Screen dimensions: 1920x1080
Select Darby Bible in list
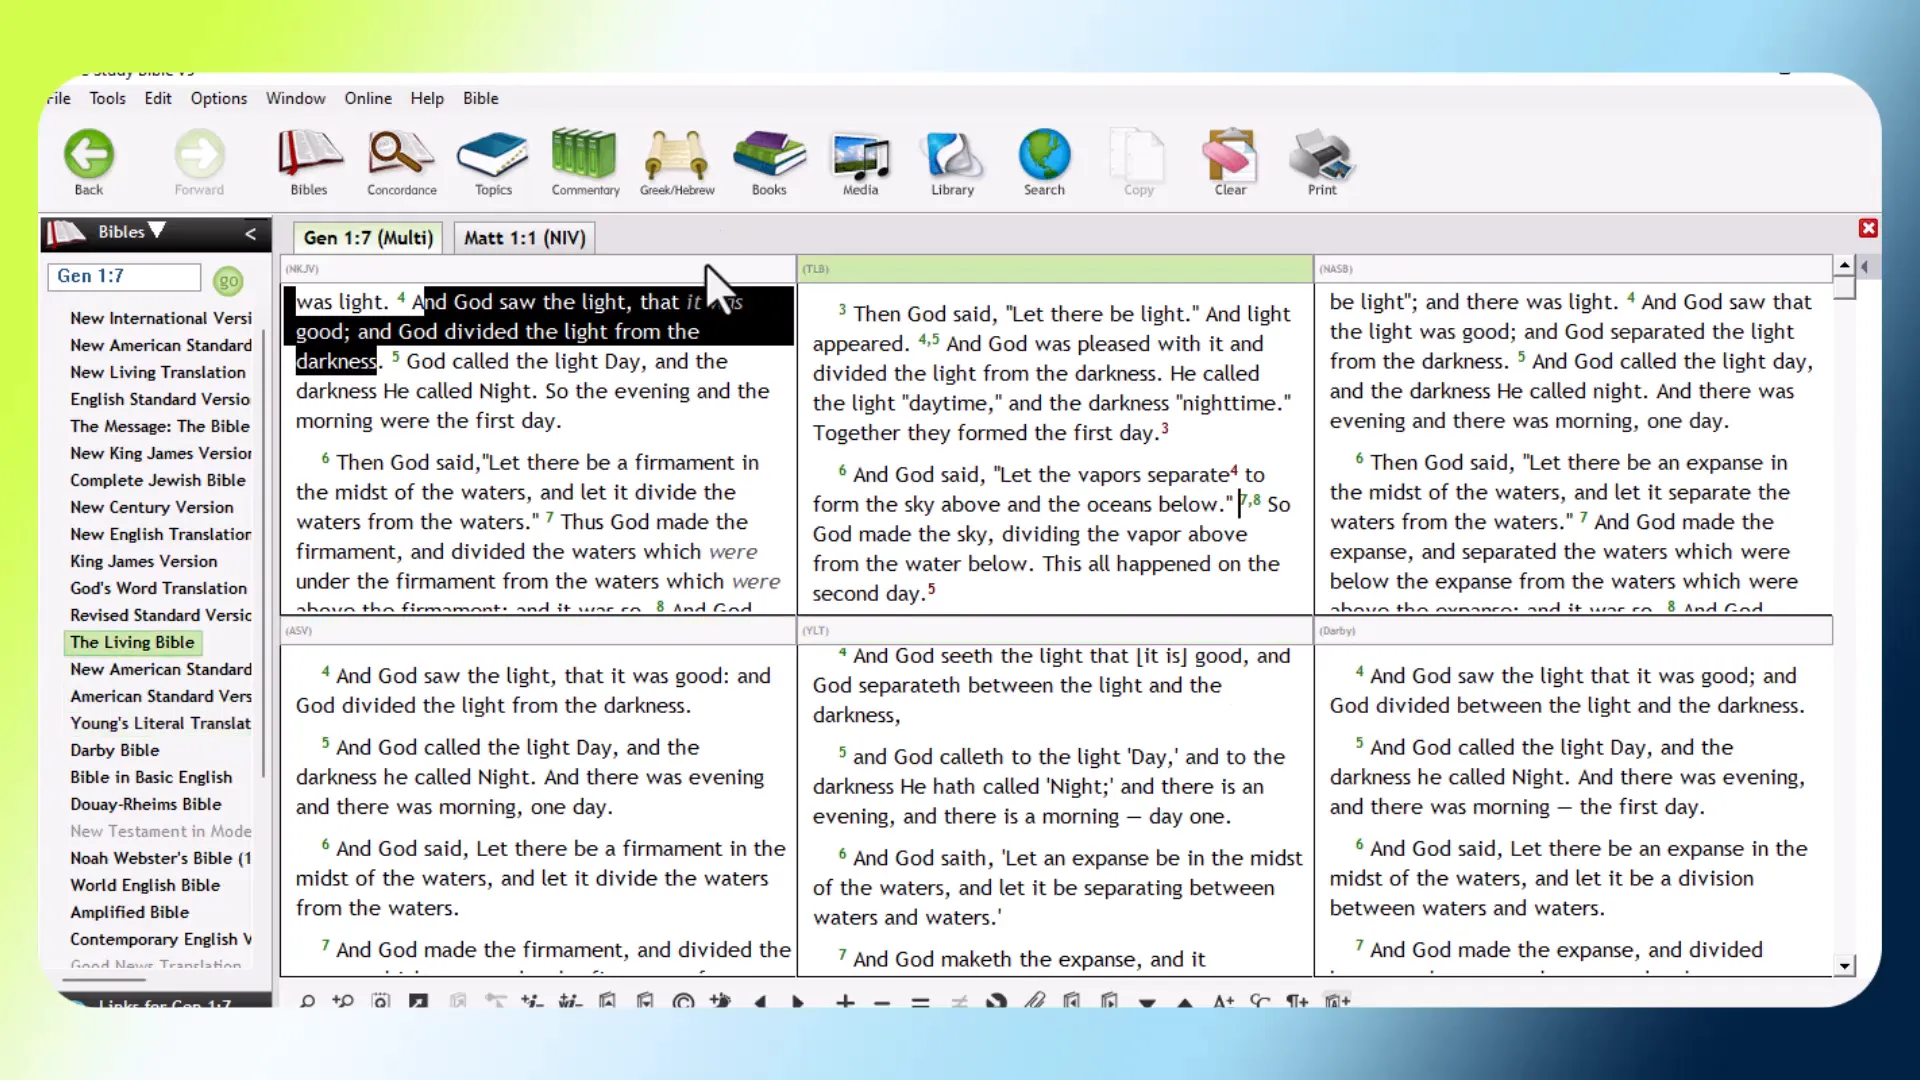pyautogui.click(x=115, y=750)
